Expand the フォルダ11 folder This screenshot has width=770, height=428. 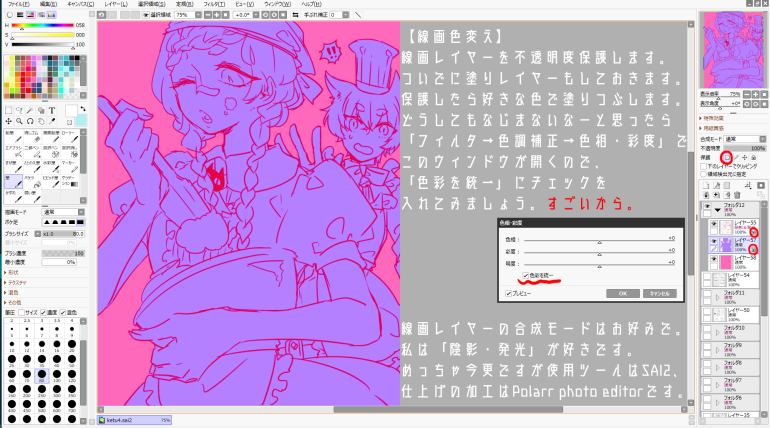click(717, 297)
